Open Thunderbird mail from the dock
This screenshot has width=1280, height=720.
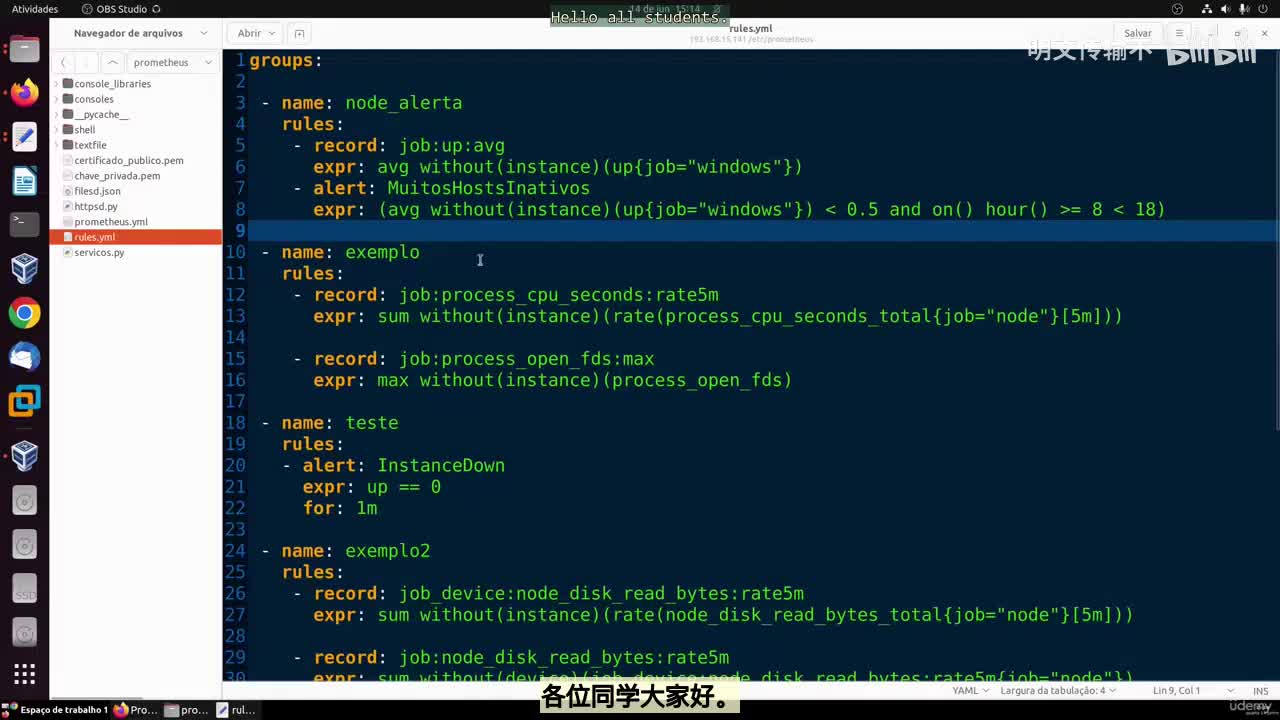[24, 357]
